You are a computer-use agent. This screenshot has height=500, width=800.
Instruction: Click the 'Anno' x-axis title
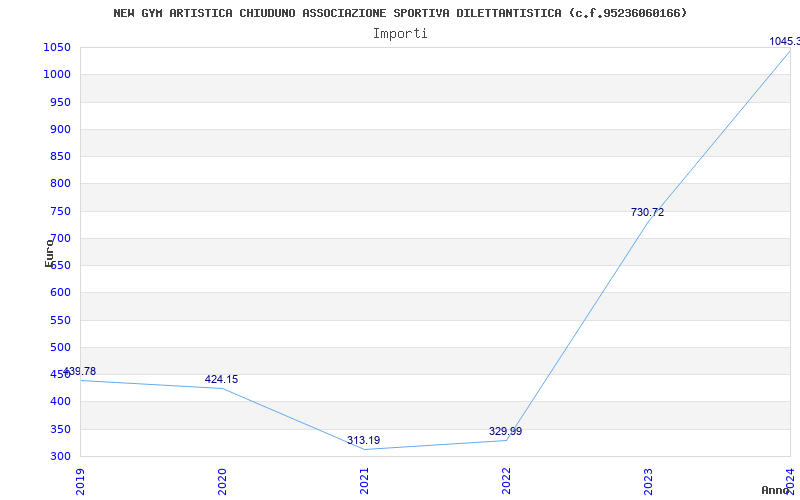pos(776,490)
